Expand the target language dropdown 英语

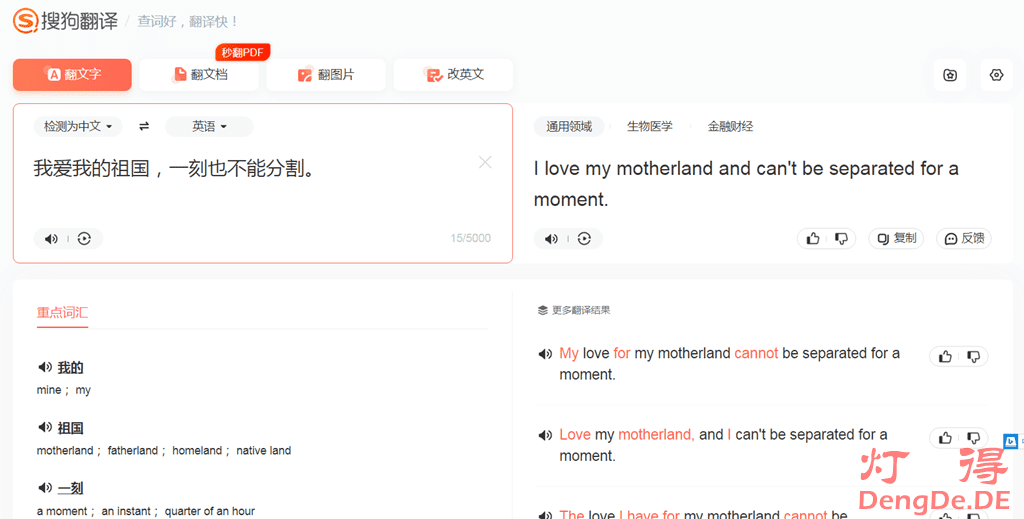click(209, 126)
